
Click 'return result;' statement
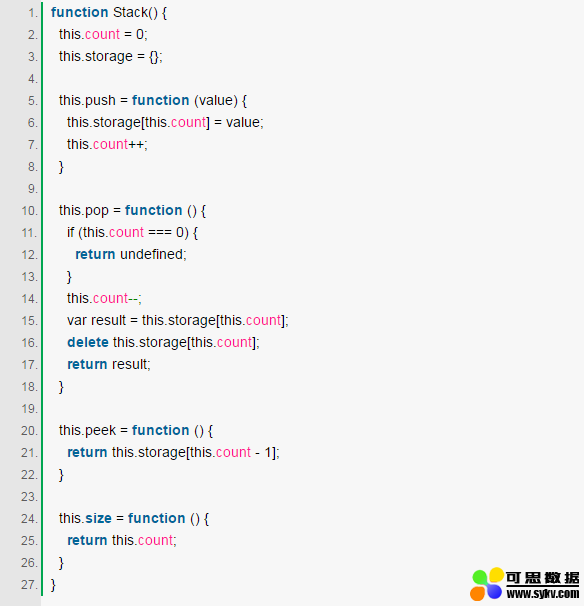[109, 364]
